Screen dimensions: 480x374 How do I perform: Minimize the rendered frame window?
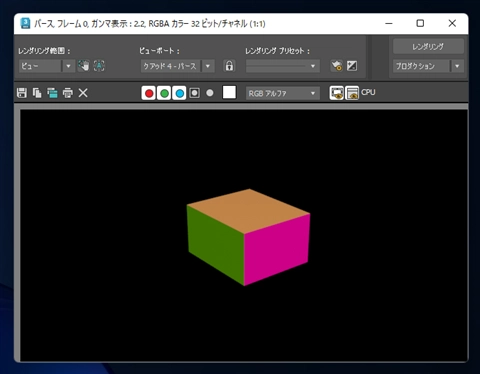pos(389,23)
